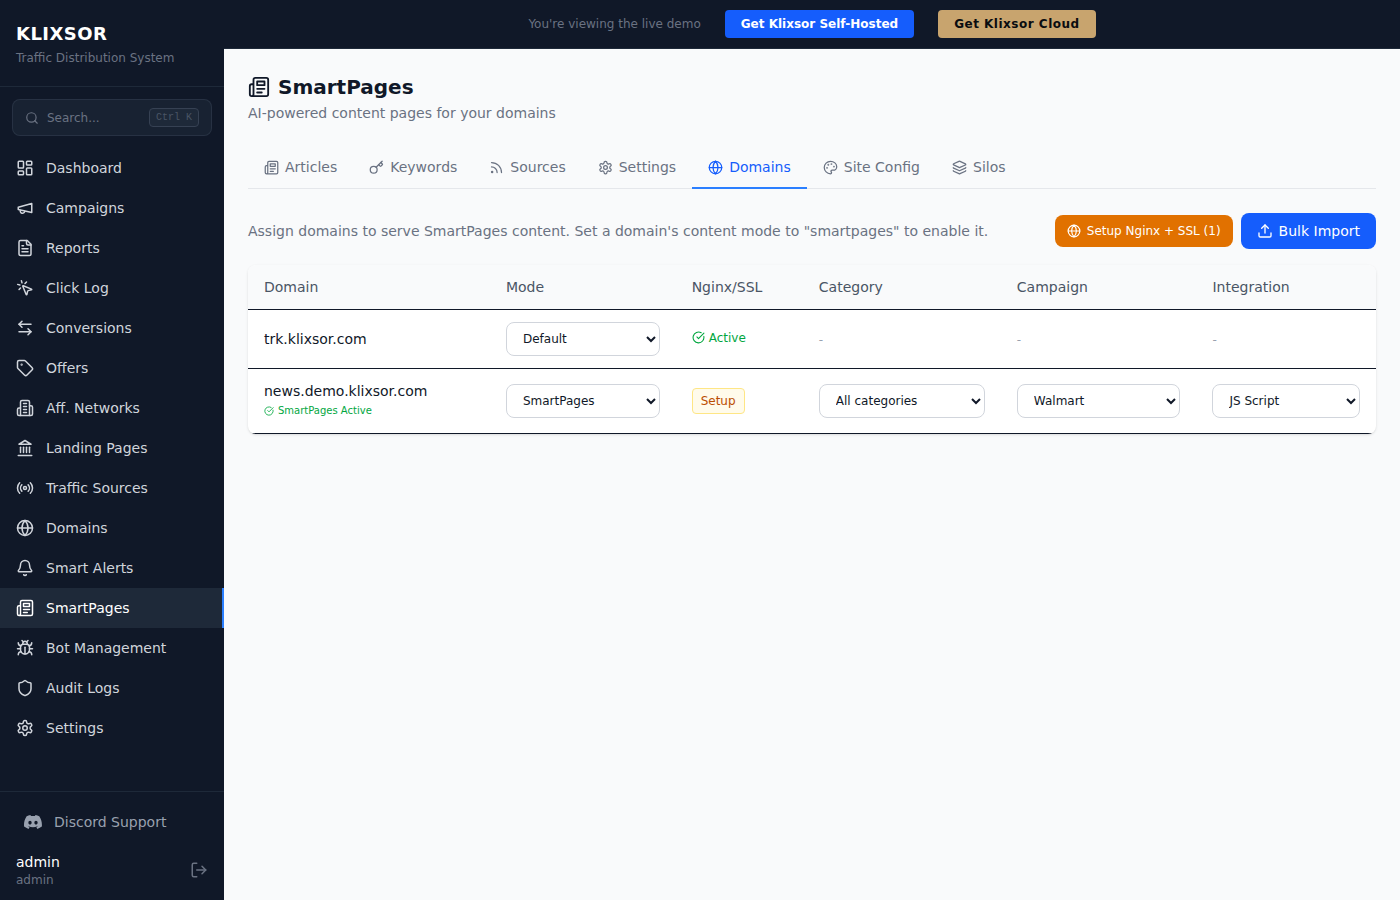Image resolution: width=1400 pixels, height=900 pixels.
Task: Open the Site Config tab
Action: pos(871,167)
